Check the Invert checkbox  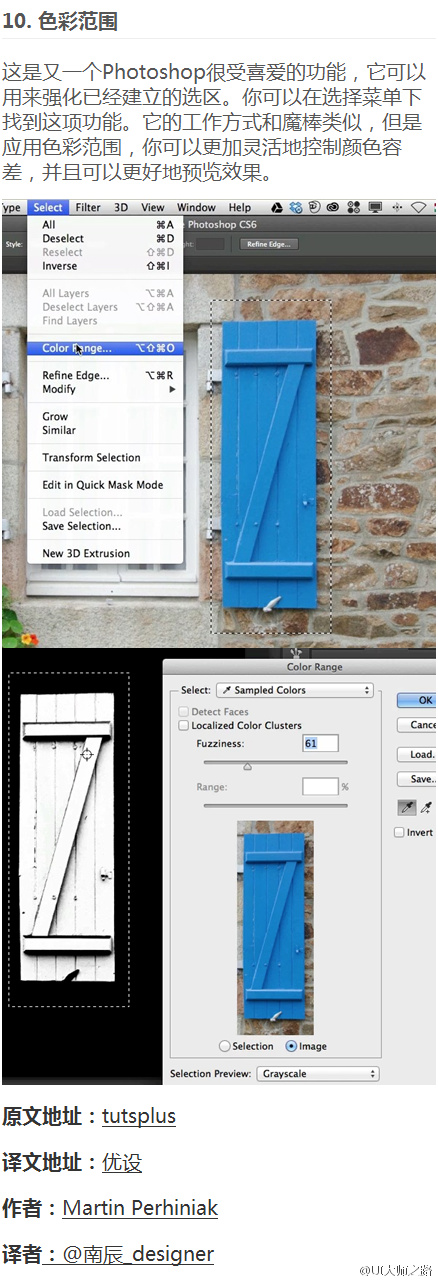point(399,832)
